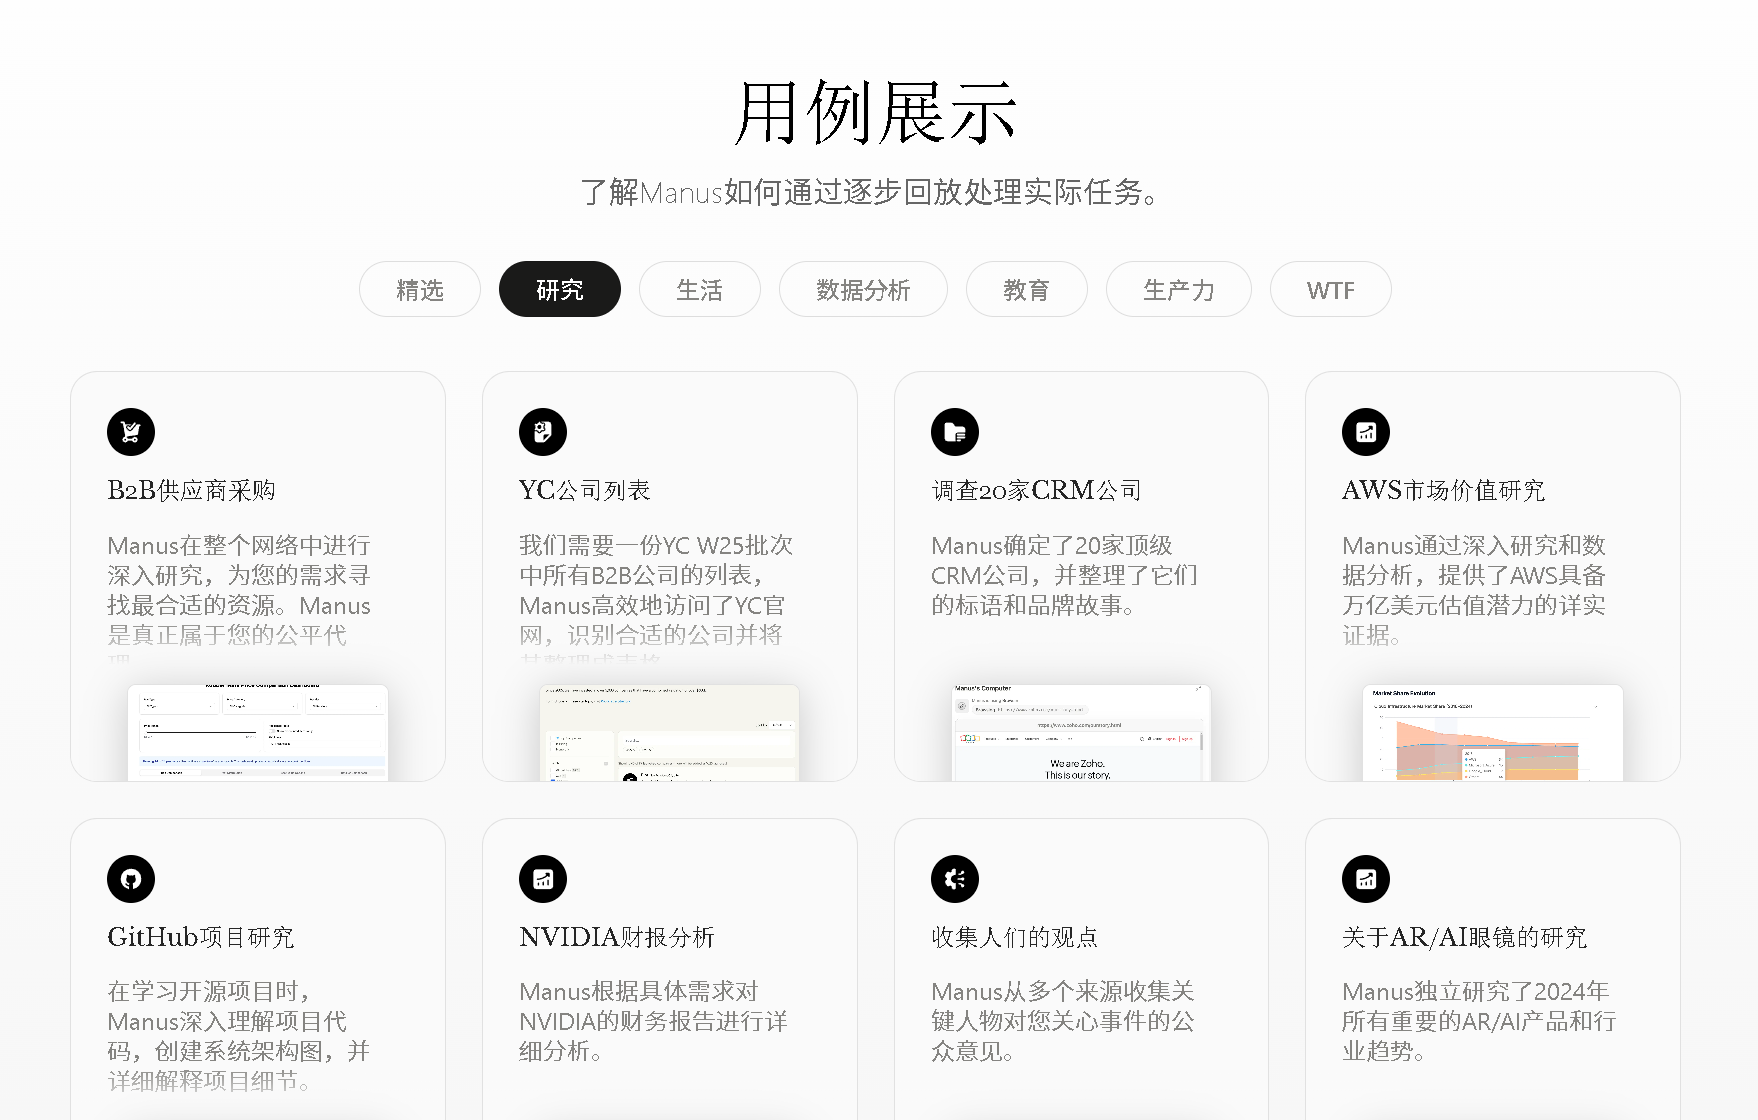Click description starting '我们需要一份YC W25批次'
Viewport: 1758px width, 1120px height.
656,597
